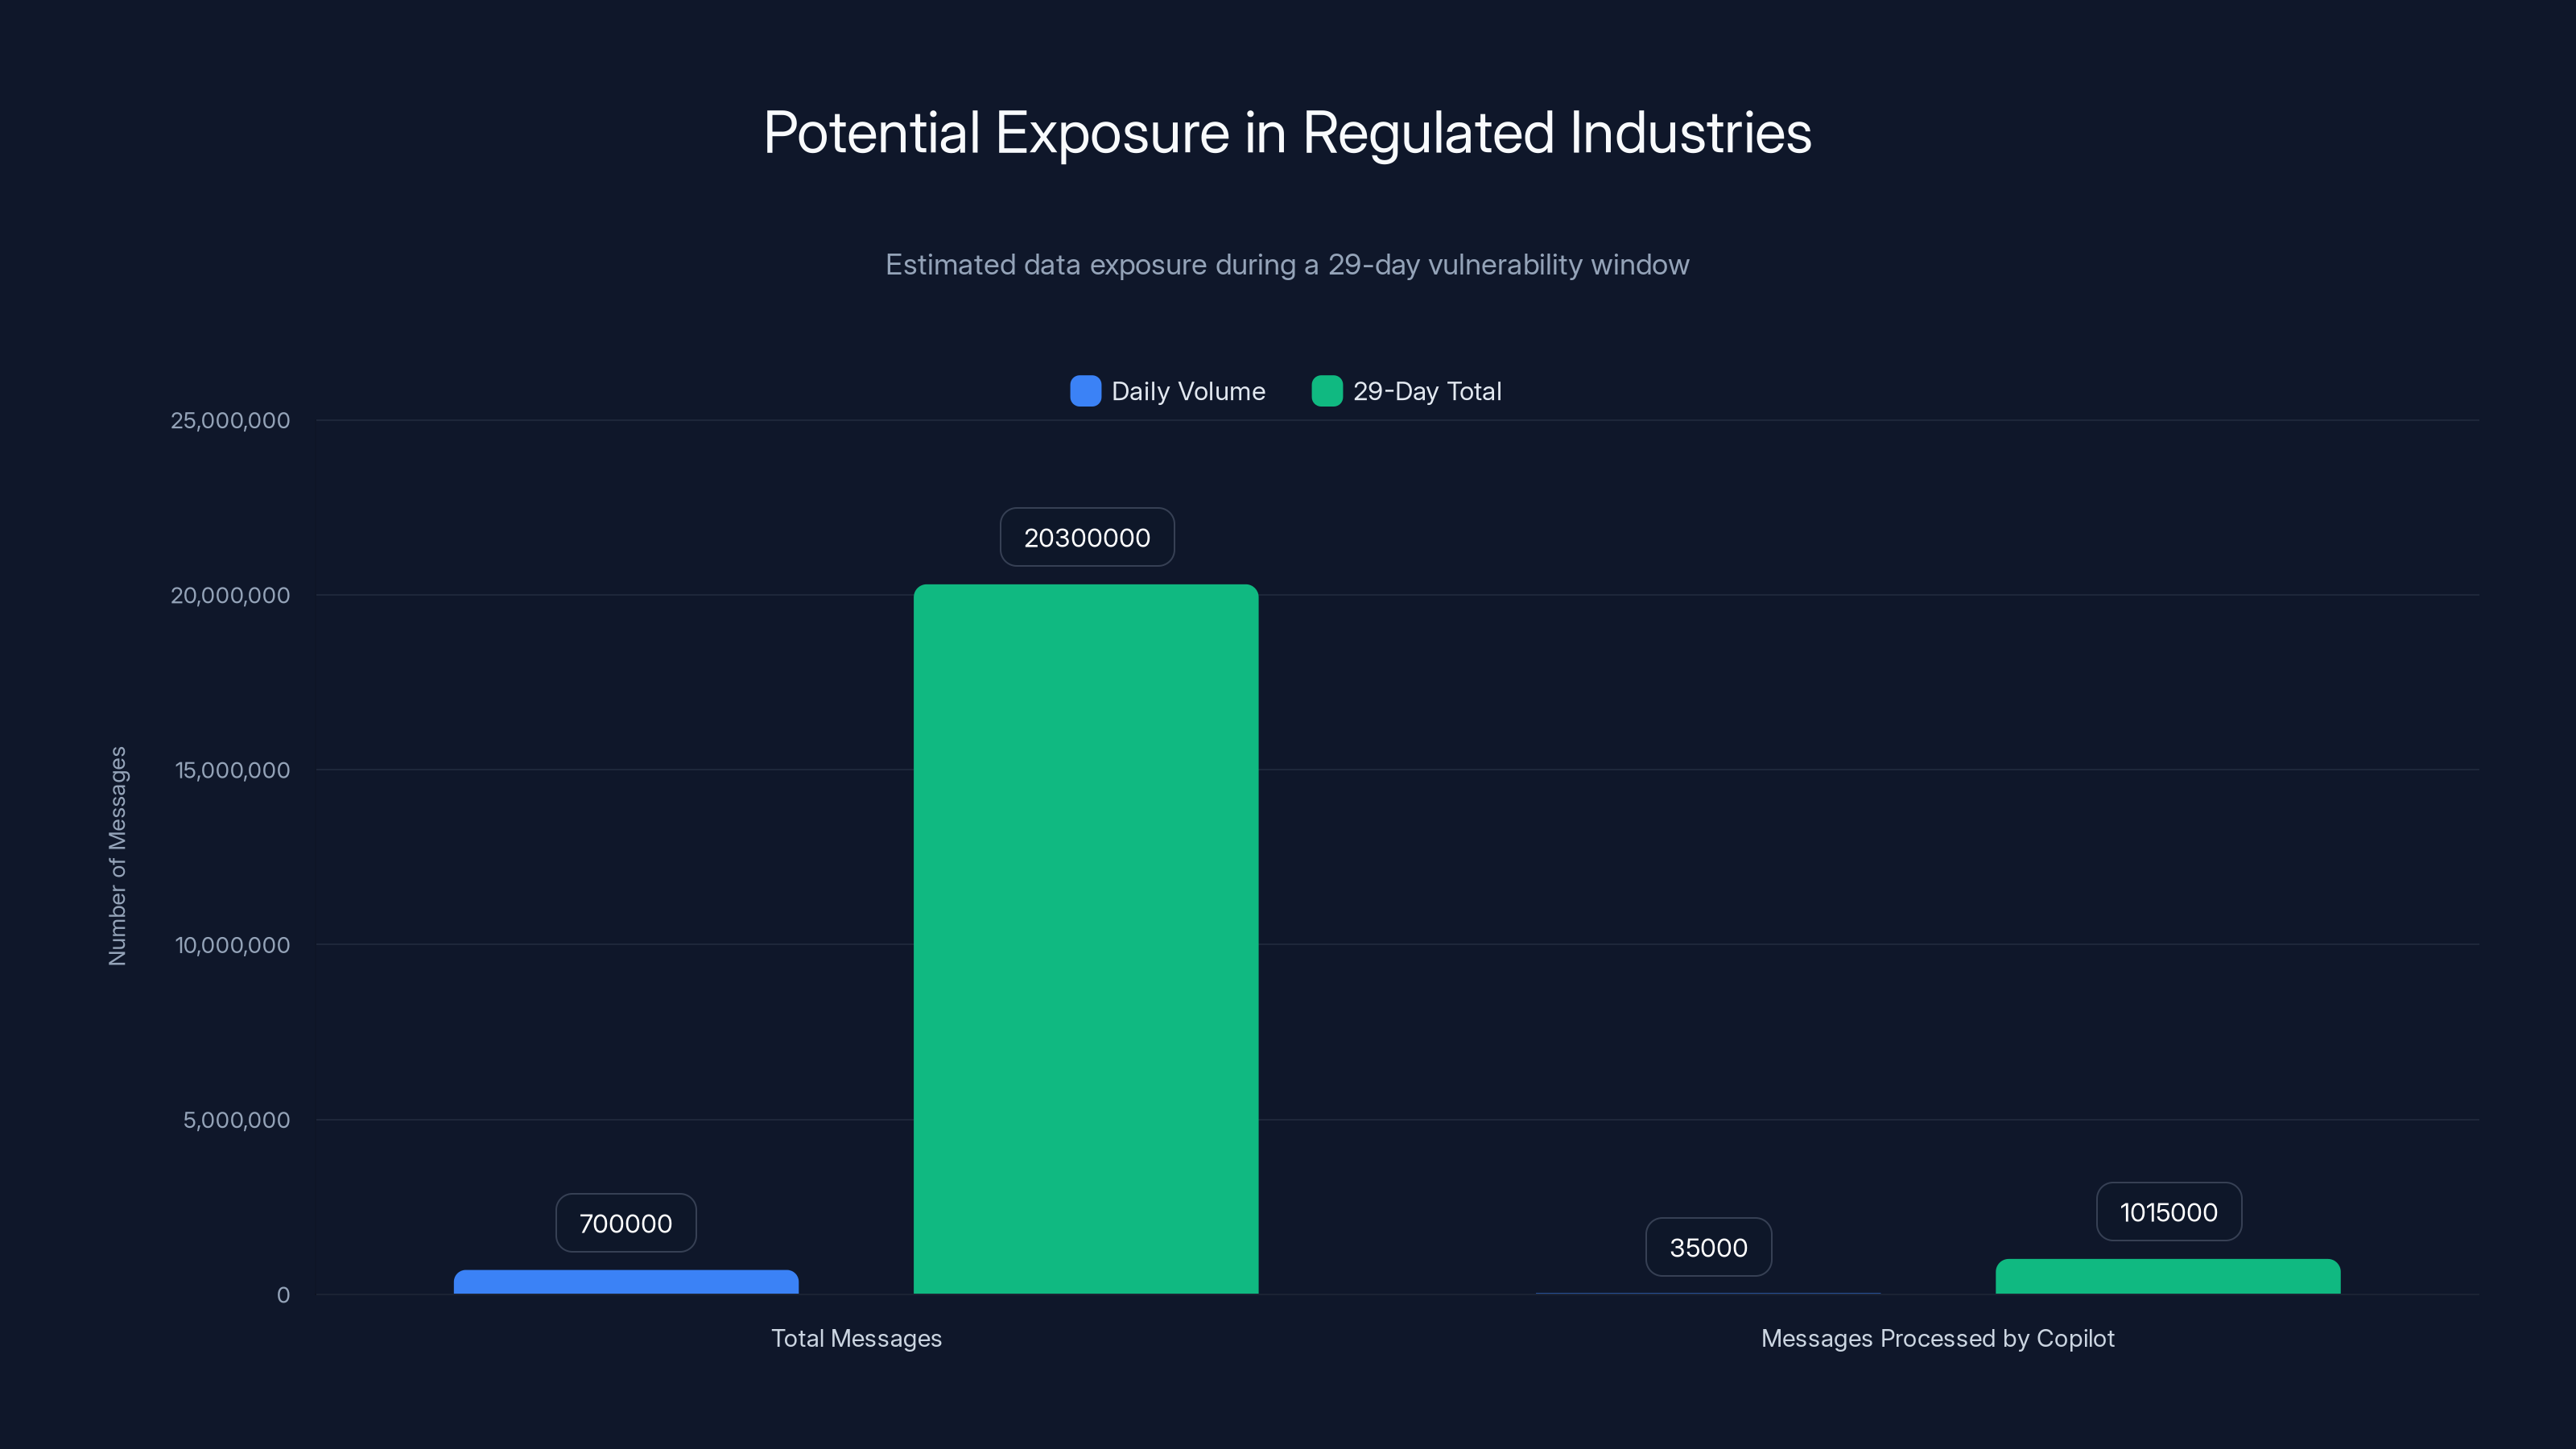The image size is (2576, 1449).
Task: Click the 1015000 data label
Action: [2168, 1211]
